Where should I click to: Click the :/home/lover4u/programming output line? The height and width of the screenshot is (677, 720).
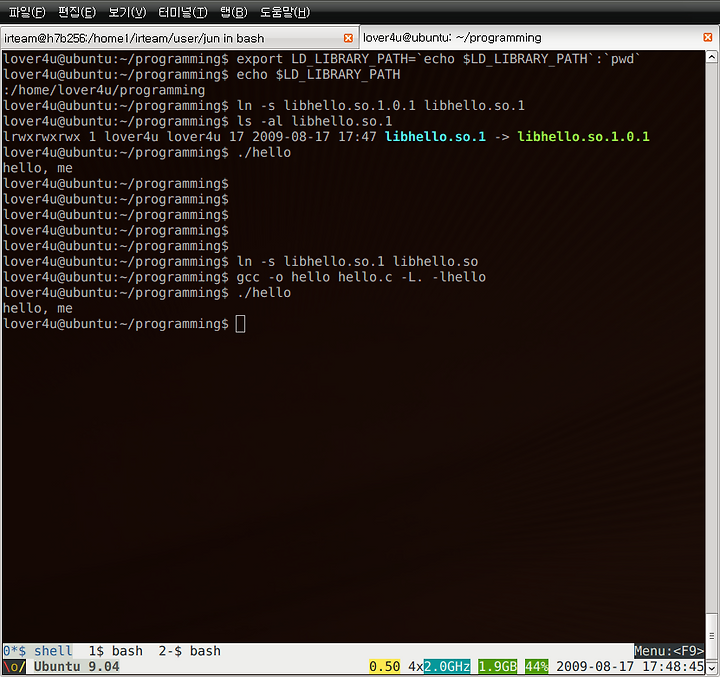click(104, 90)
